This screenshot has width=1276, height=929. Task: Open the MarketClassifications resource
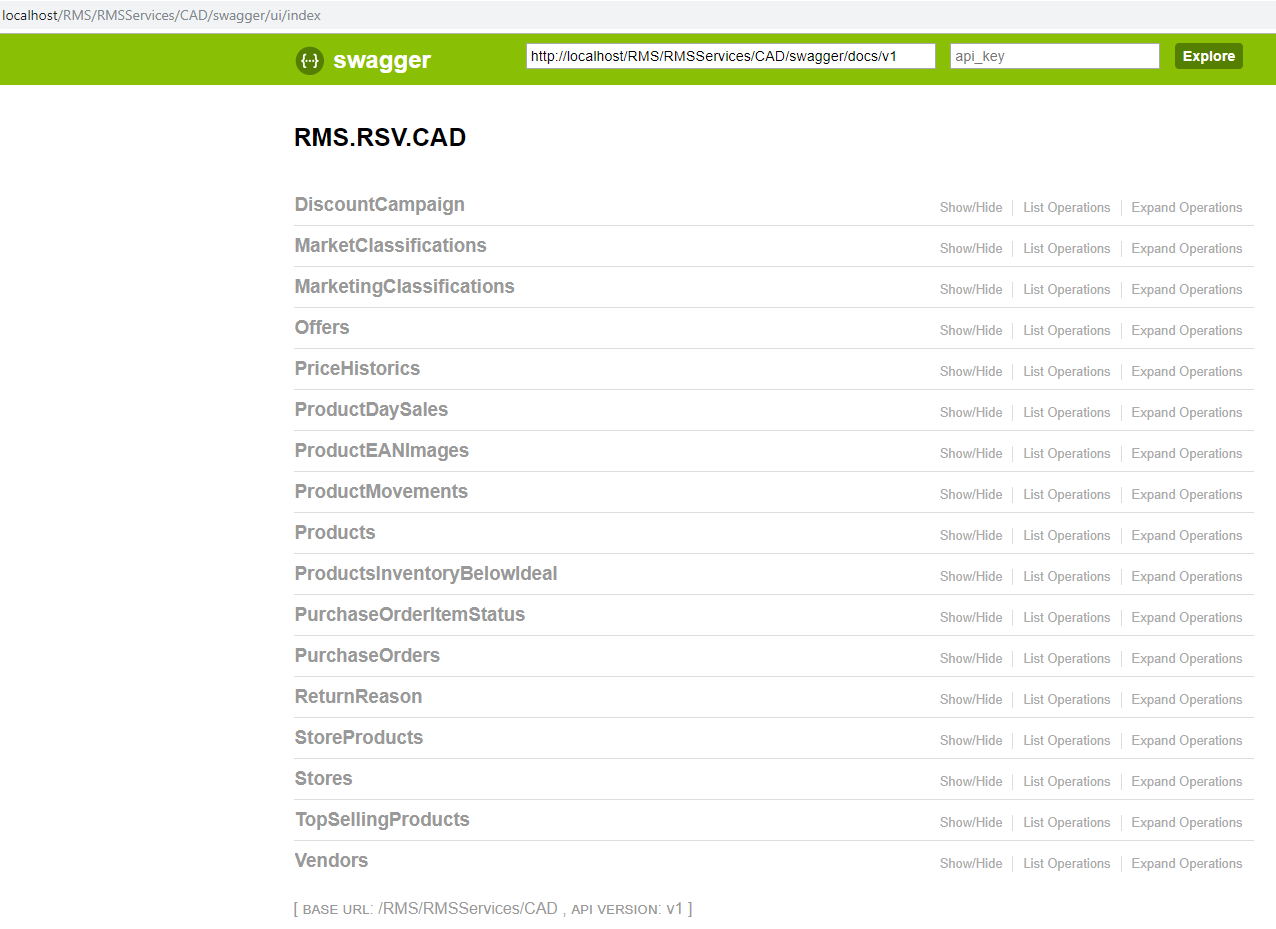390,245
